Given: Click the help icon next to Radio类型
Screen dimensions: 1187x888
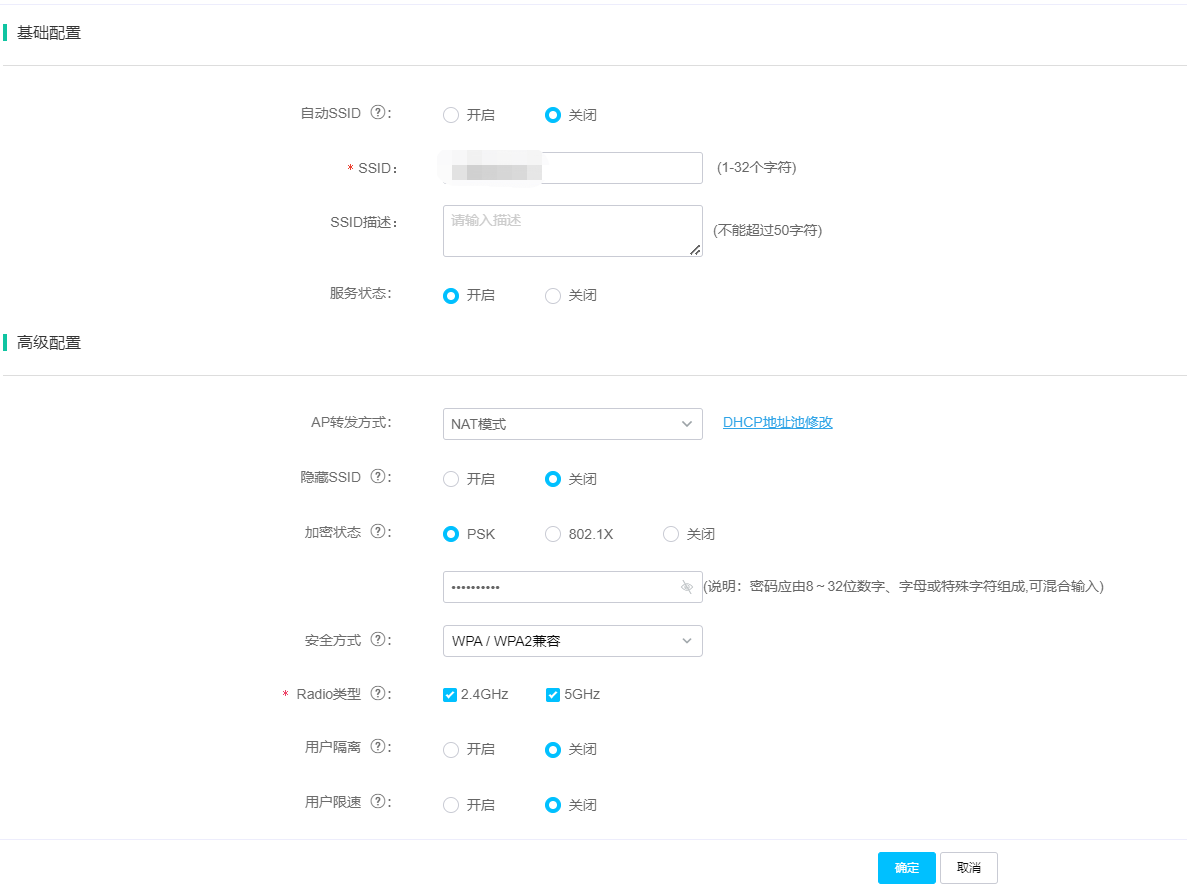Looking at the screenshot, I should 378,693.
